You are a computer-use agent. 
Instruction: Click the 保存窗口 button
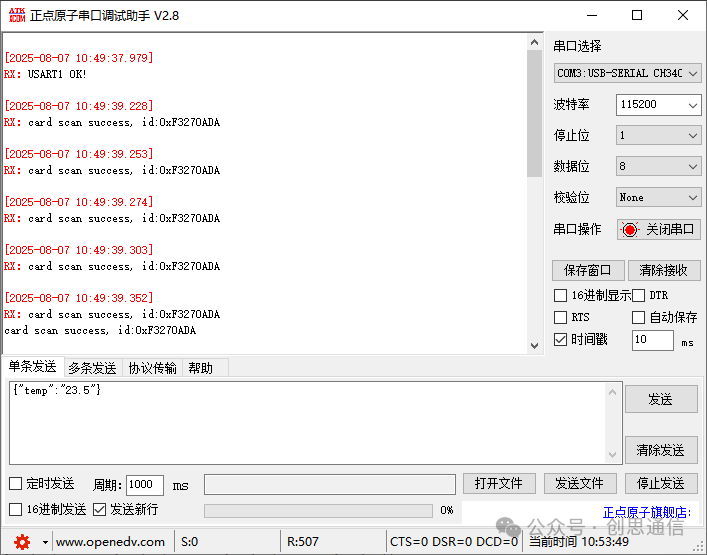588,271
